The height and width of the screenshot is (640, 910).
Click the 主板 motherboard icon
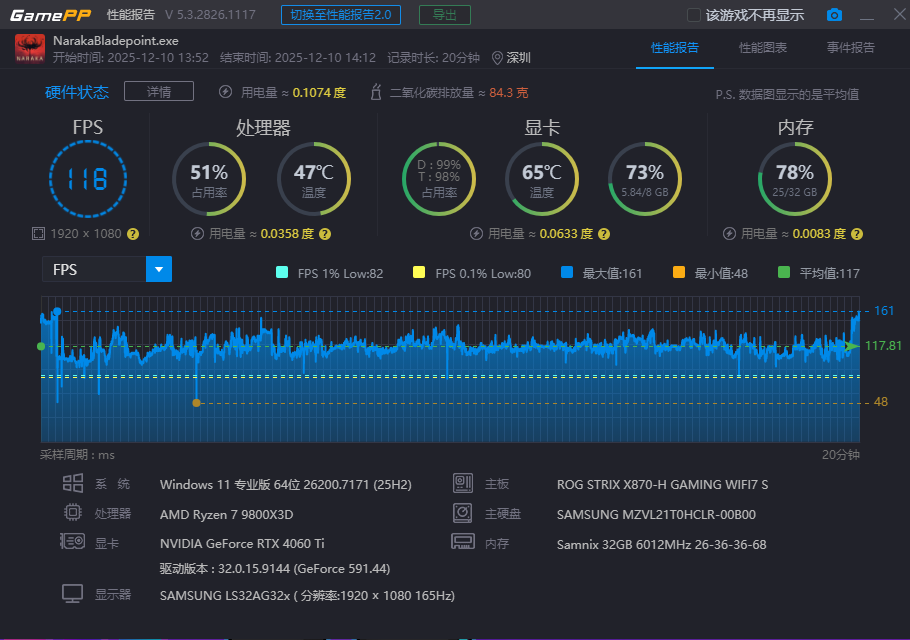click(x=463, y=483)
